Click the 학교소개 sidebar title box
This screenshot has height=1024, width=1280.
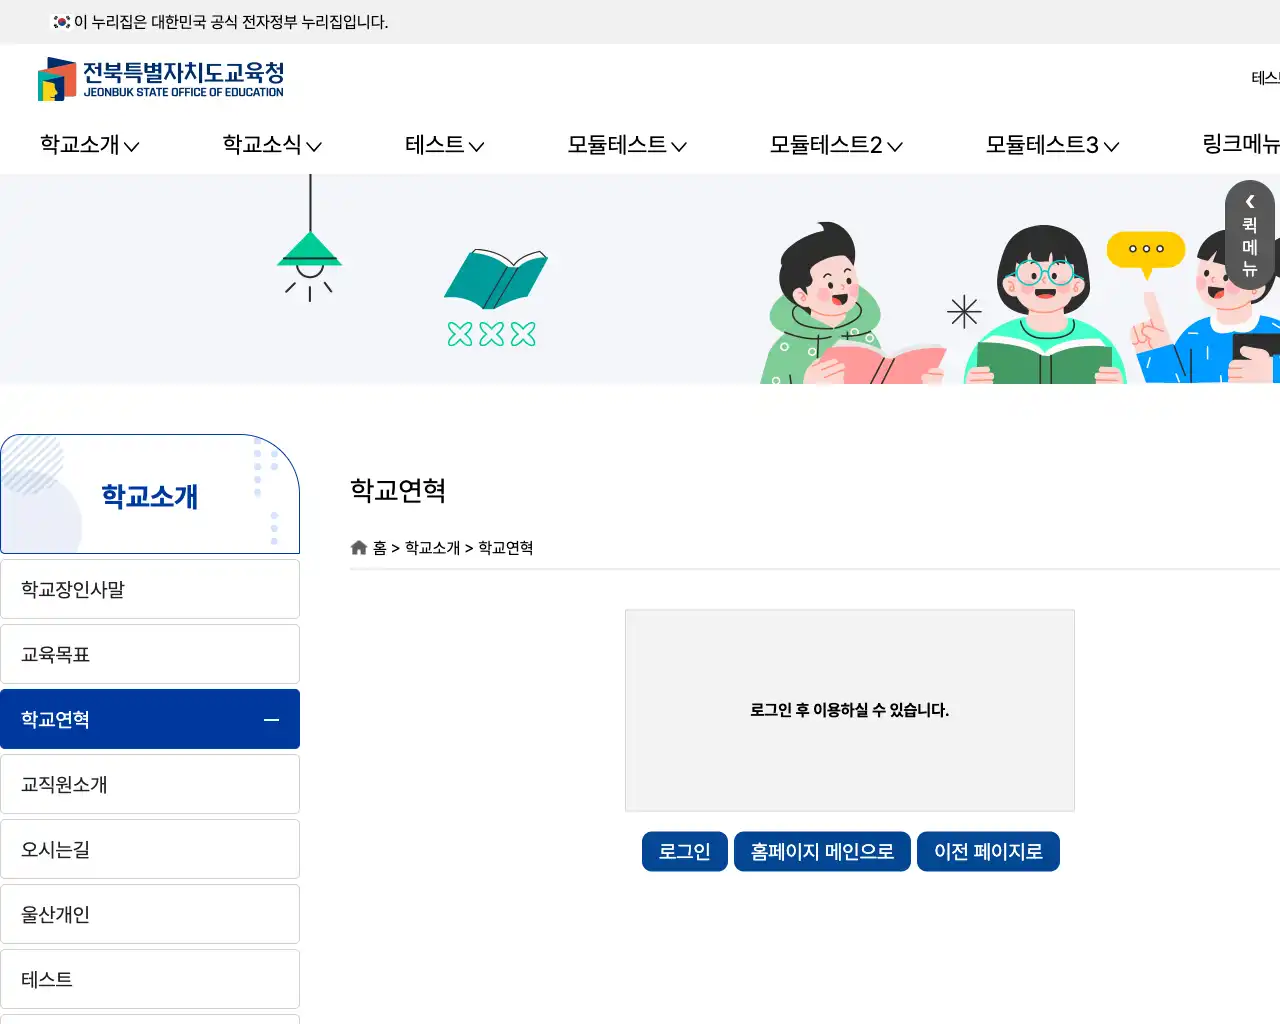(x=150, y=494)
